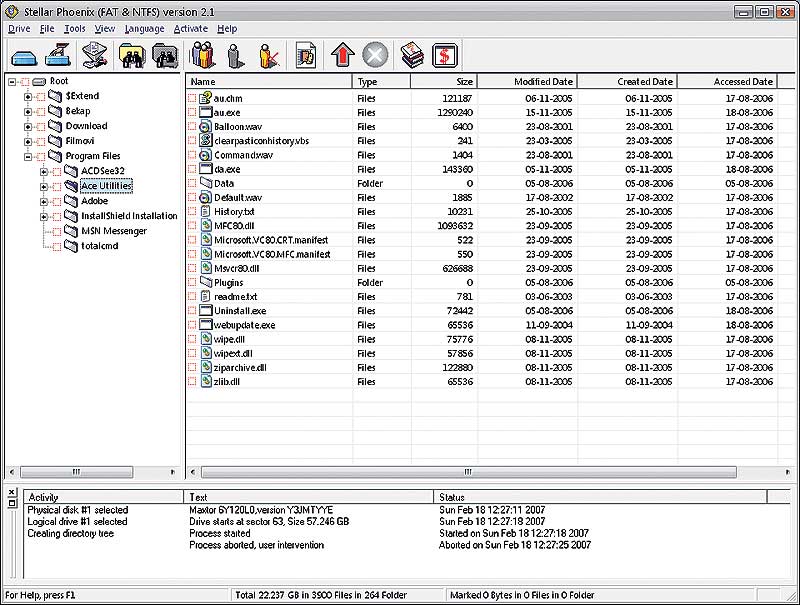Tick the Plugins folder checkbox in file list
This screenshot has height=605, width=800.
coord(192,282)
